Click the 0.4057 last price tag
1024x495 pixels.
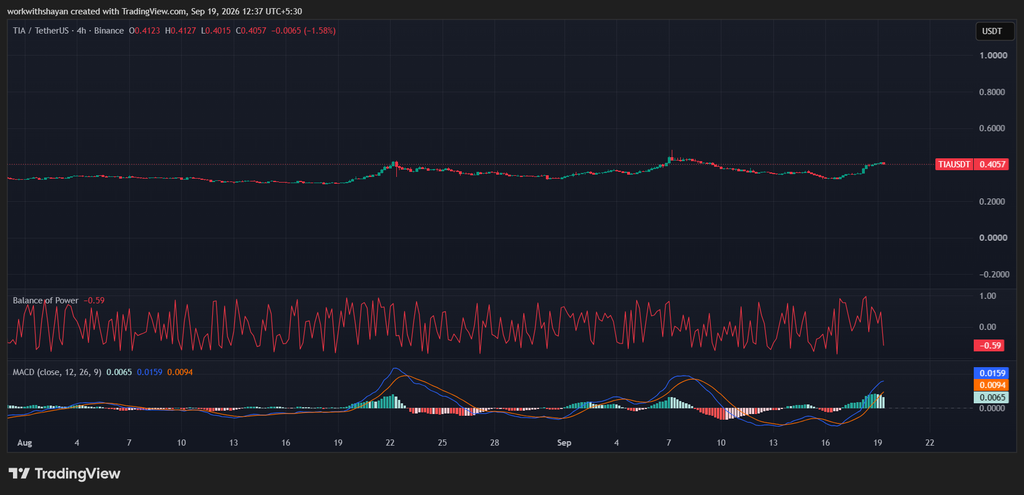[x=991, y=165]
